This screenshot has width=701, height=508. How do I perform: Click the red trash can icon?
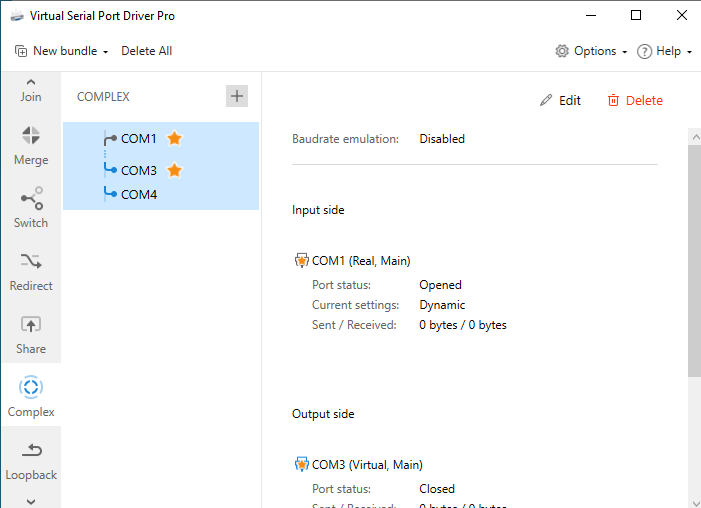(613, 100)
